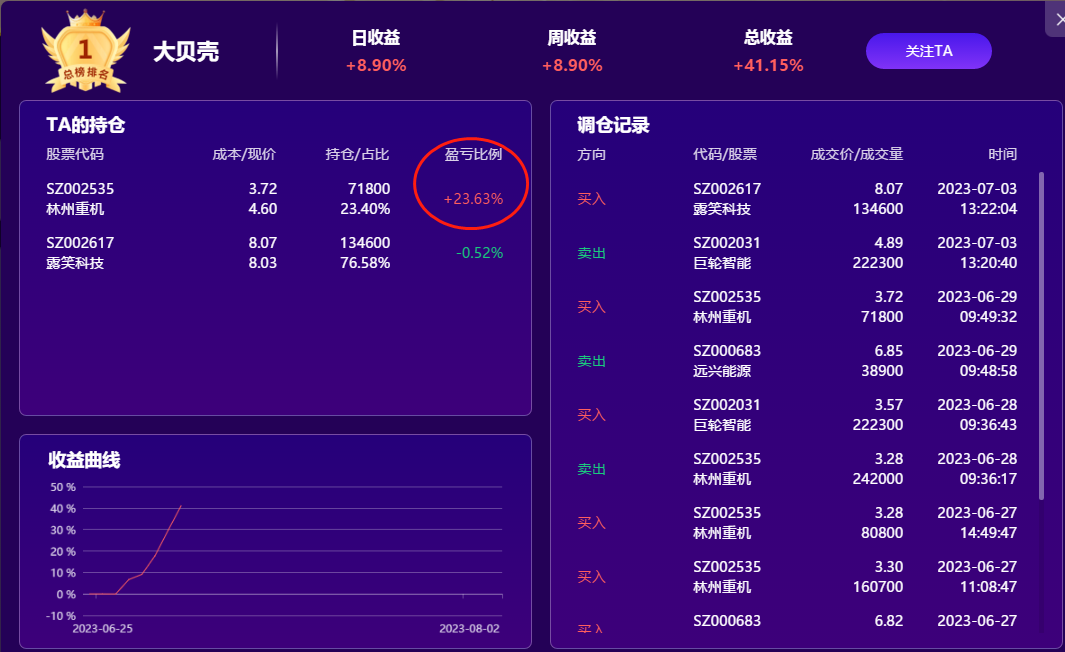Click the timestamp 2023-07-03 13:22:04
This screenshot has height=652, width=1065.
[x=977, y=199]
